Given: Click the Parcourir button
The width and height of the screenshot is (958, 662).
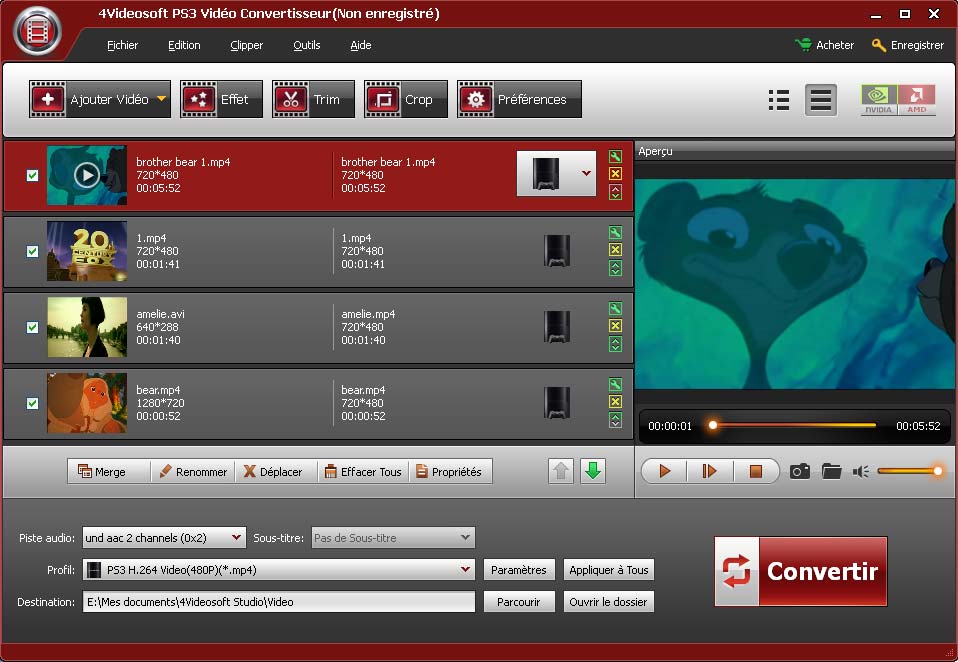Looking at the screenshot, I should (x=519, y=602).
